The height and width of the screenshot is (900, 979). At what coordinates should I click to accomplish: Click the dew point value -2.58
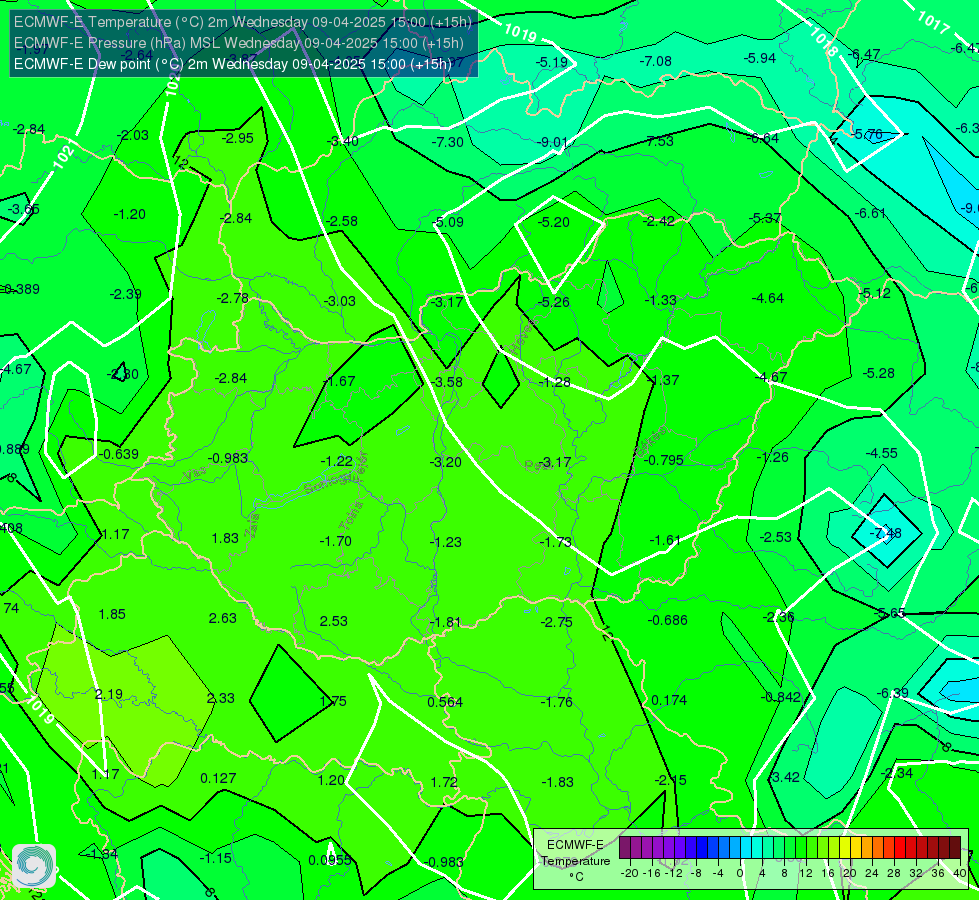point(342,221)
